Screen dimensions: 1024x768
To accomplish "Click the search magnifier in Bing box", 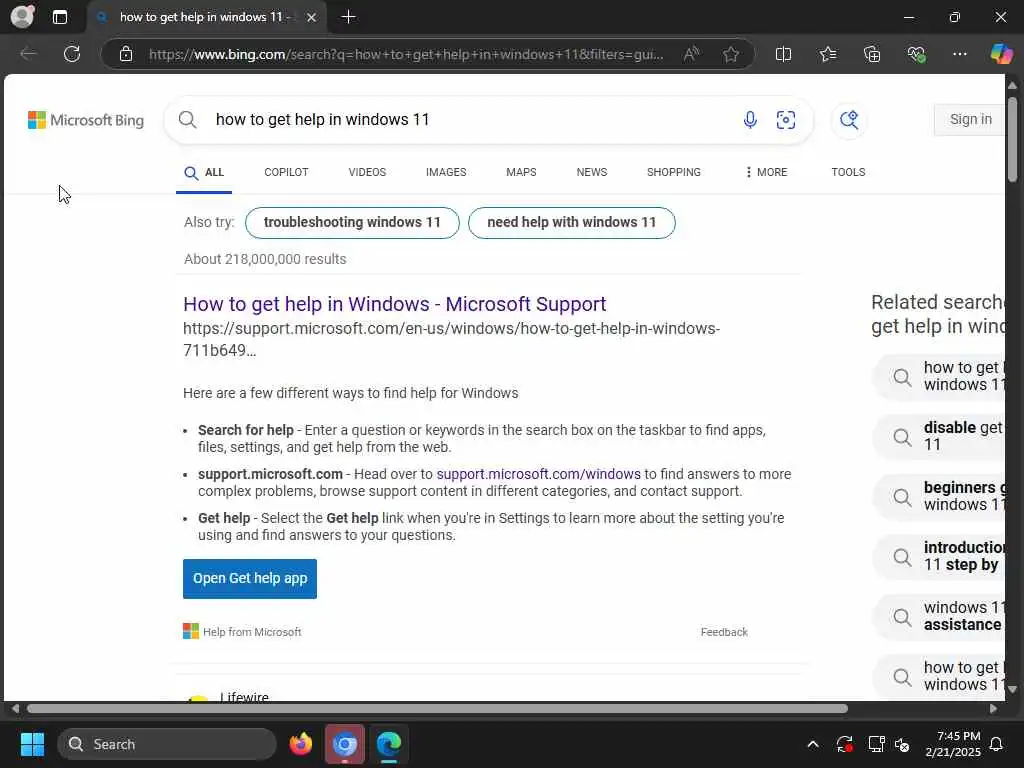I will [187, 120].
